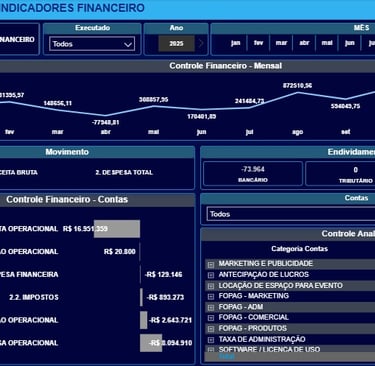The height and width of the screenshot is (366, 375).
Task: Click the 2.2. IMPOSTOS label
Action: pos(34,297)
